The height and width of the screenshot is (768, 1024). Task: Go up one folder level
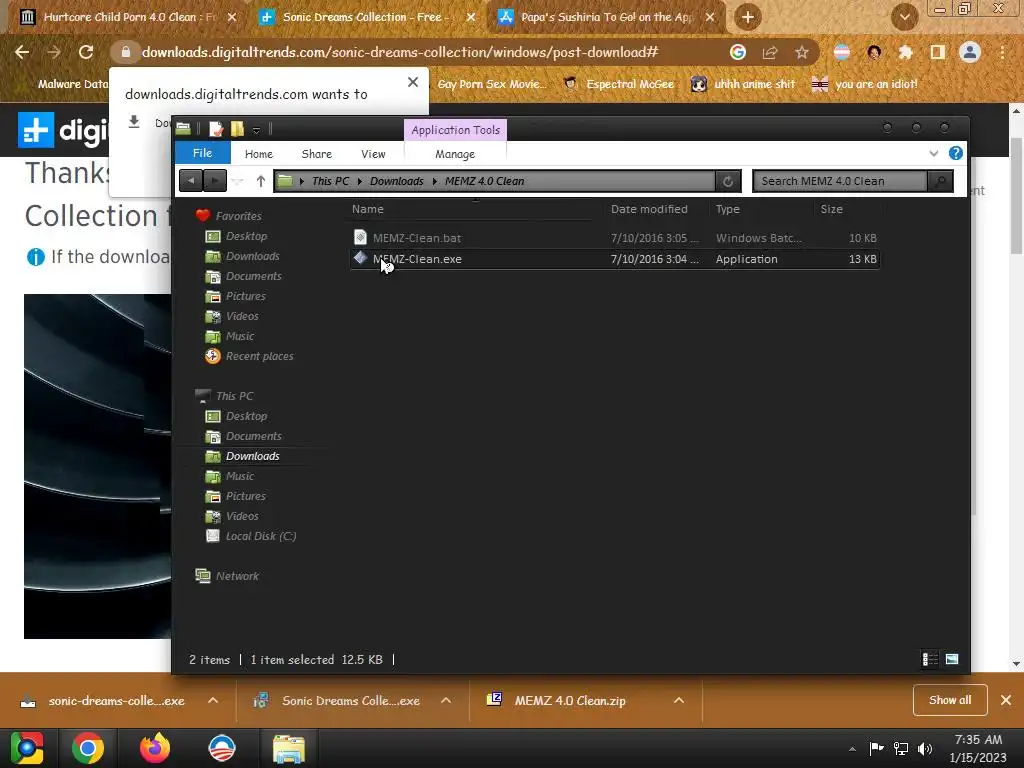(x=261, y=181)
